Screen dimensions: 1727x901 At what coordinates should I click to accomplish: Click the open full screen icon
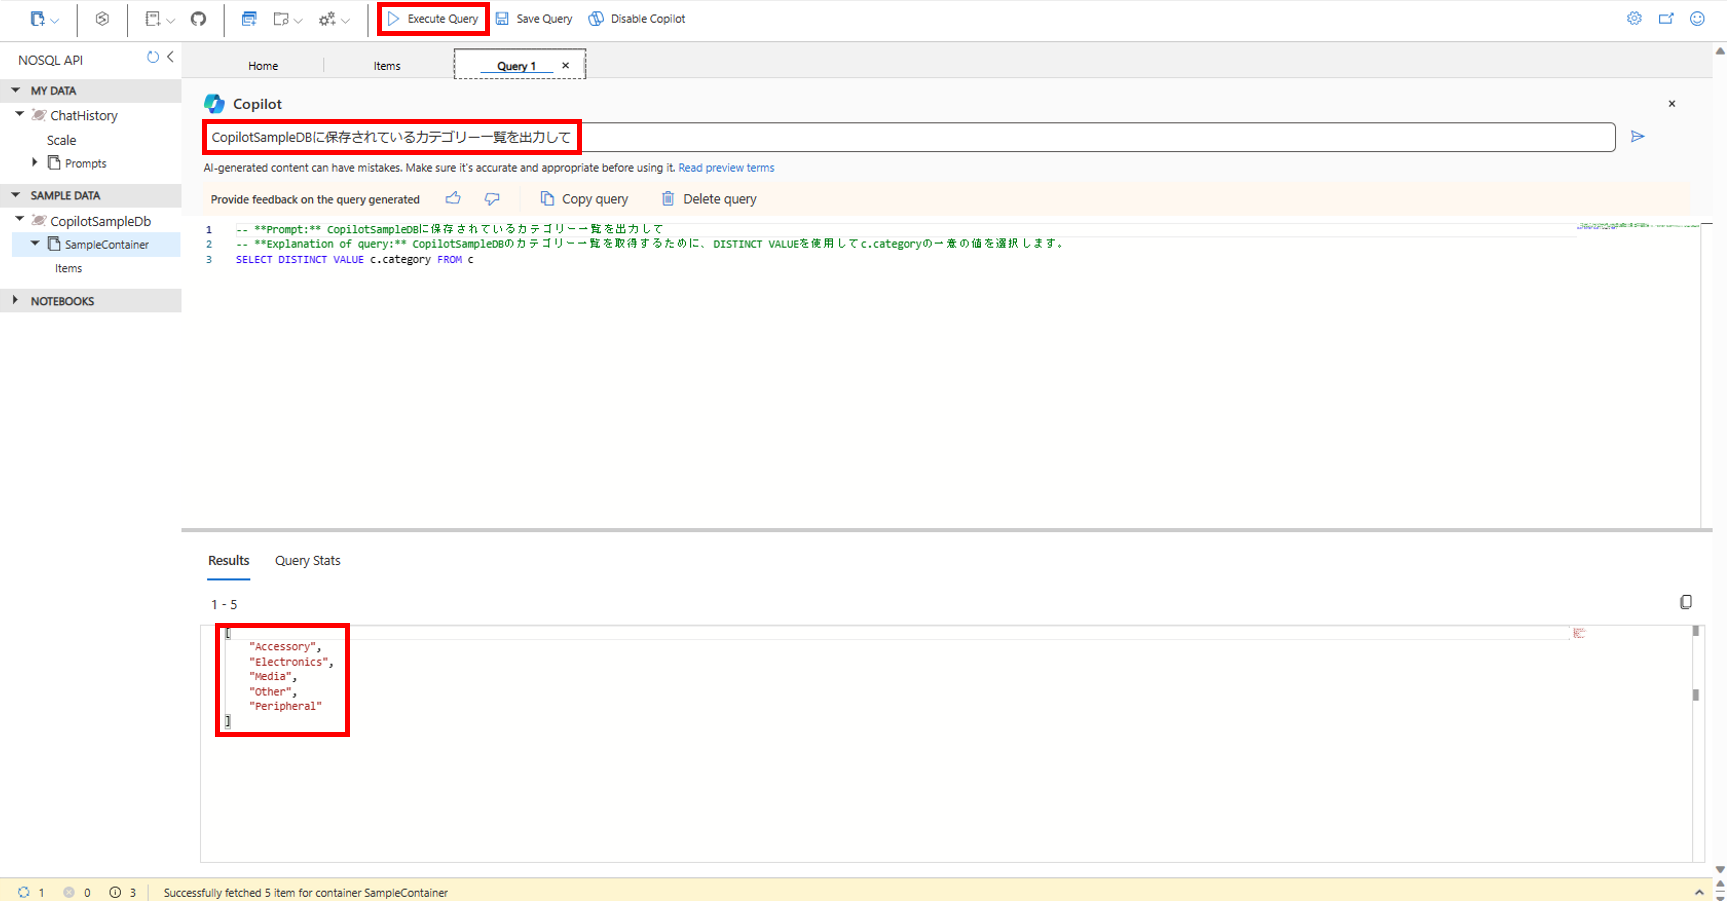click(1666, 18)
